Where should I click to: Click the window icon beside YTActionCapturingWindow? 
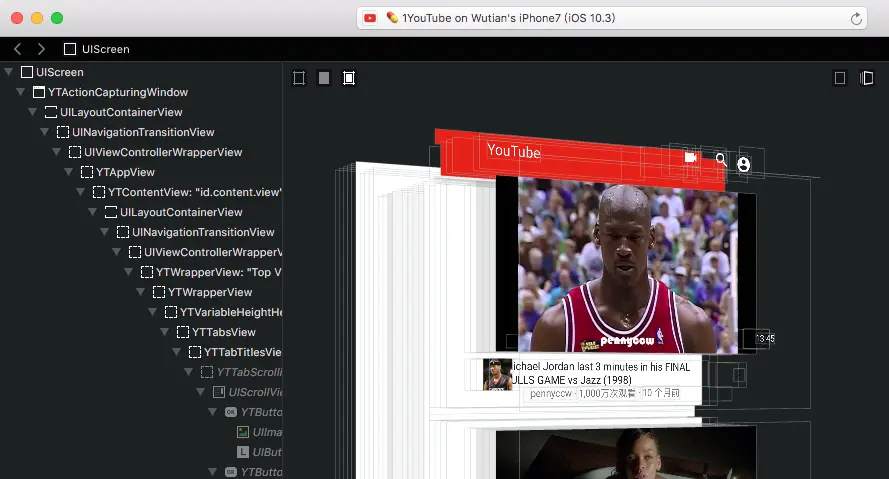(39, 92)
